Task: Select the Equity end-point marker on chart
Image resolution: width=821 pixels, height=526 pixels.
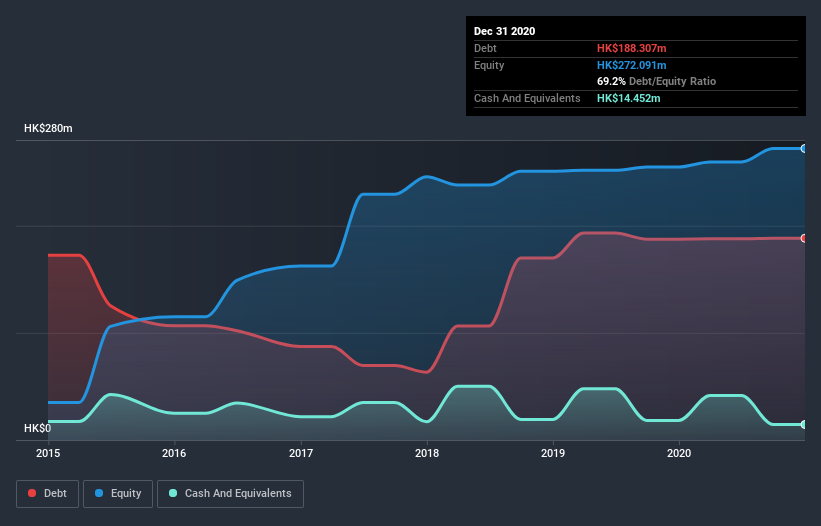Action: coord(804,149)
